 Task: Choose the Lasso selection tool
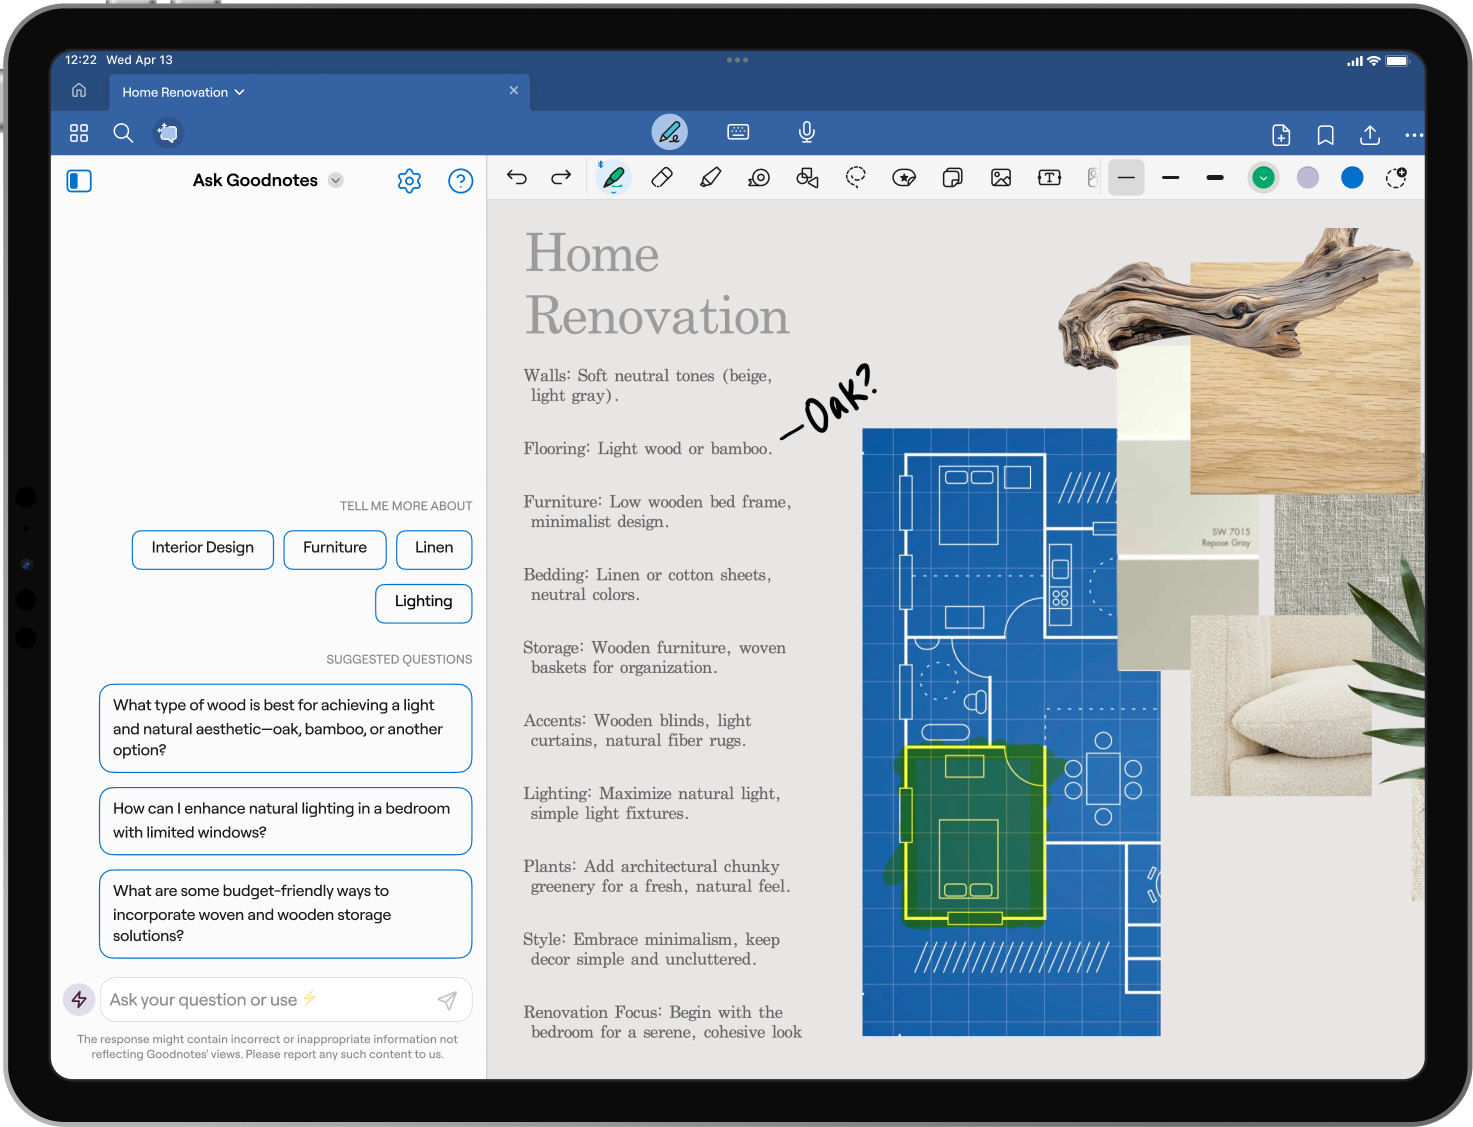856,178
